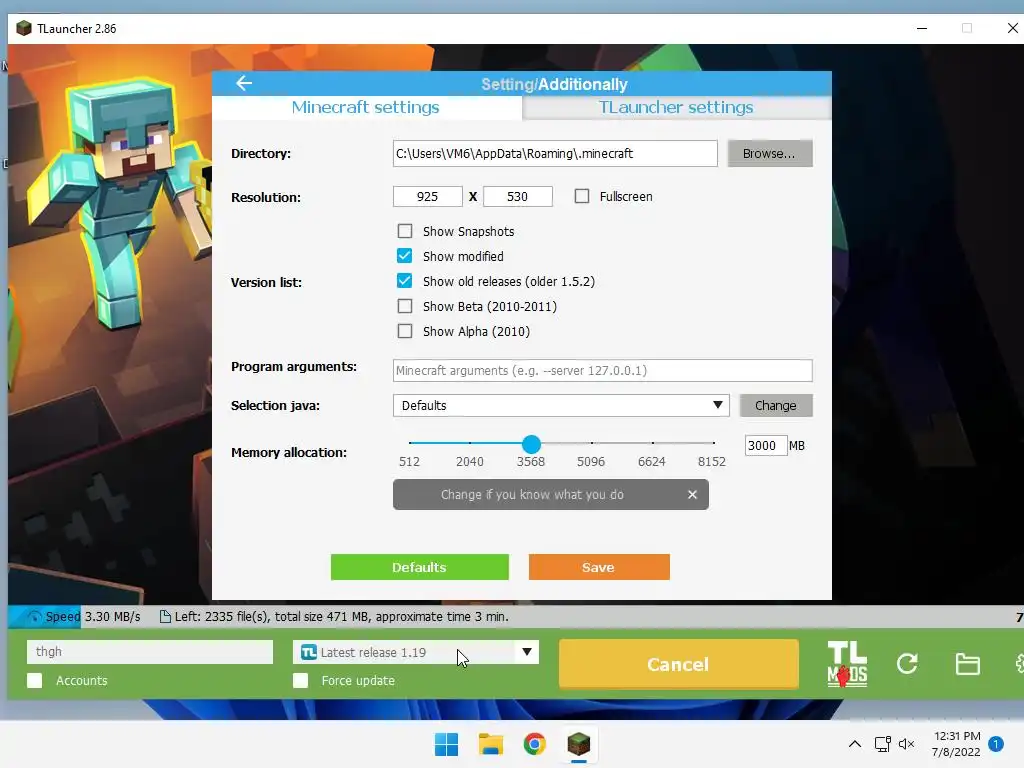Uncheck Show old releases checkbox
Image resolution: width=1024 pixels, height=768 pixels.
(405, 281)
